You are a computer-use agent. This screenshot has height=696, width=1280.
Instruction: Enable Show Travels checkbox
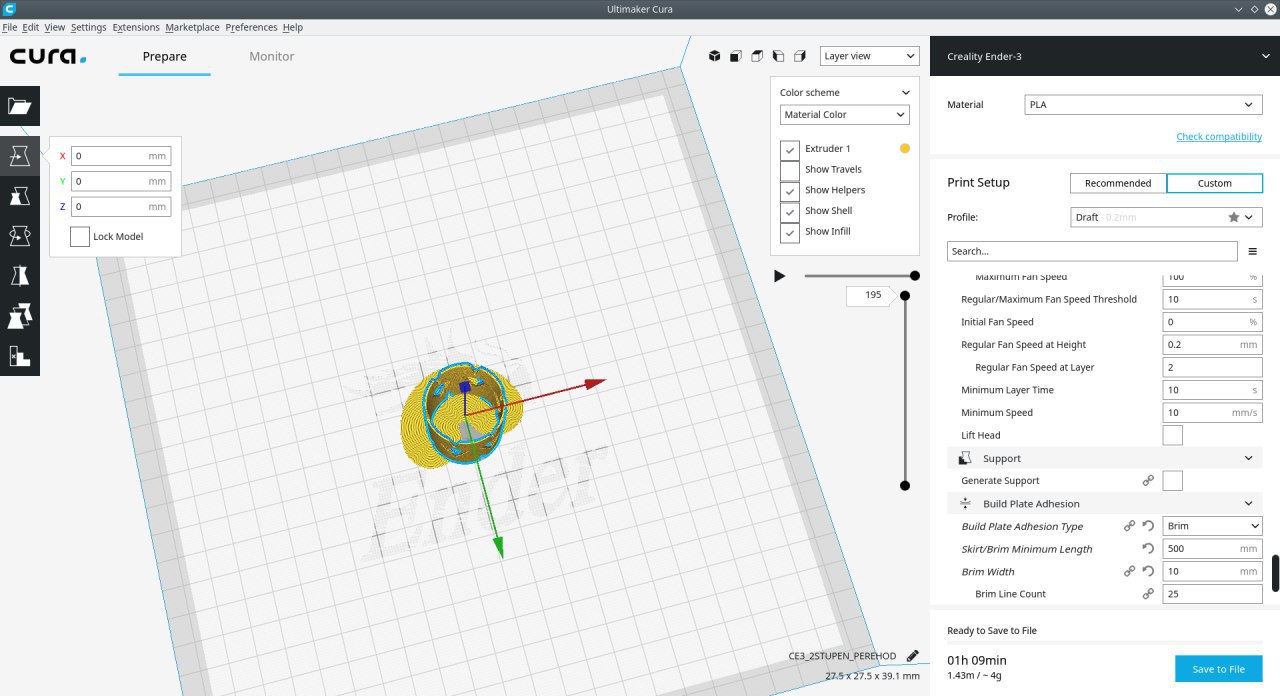[x=790, y=170]
